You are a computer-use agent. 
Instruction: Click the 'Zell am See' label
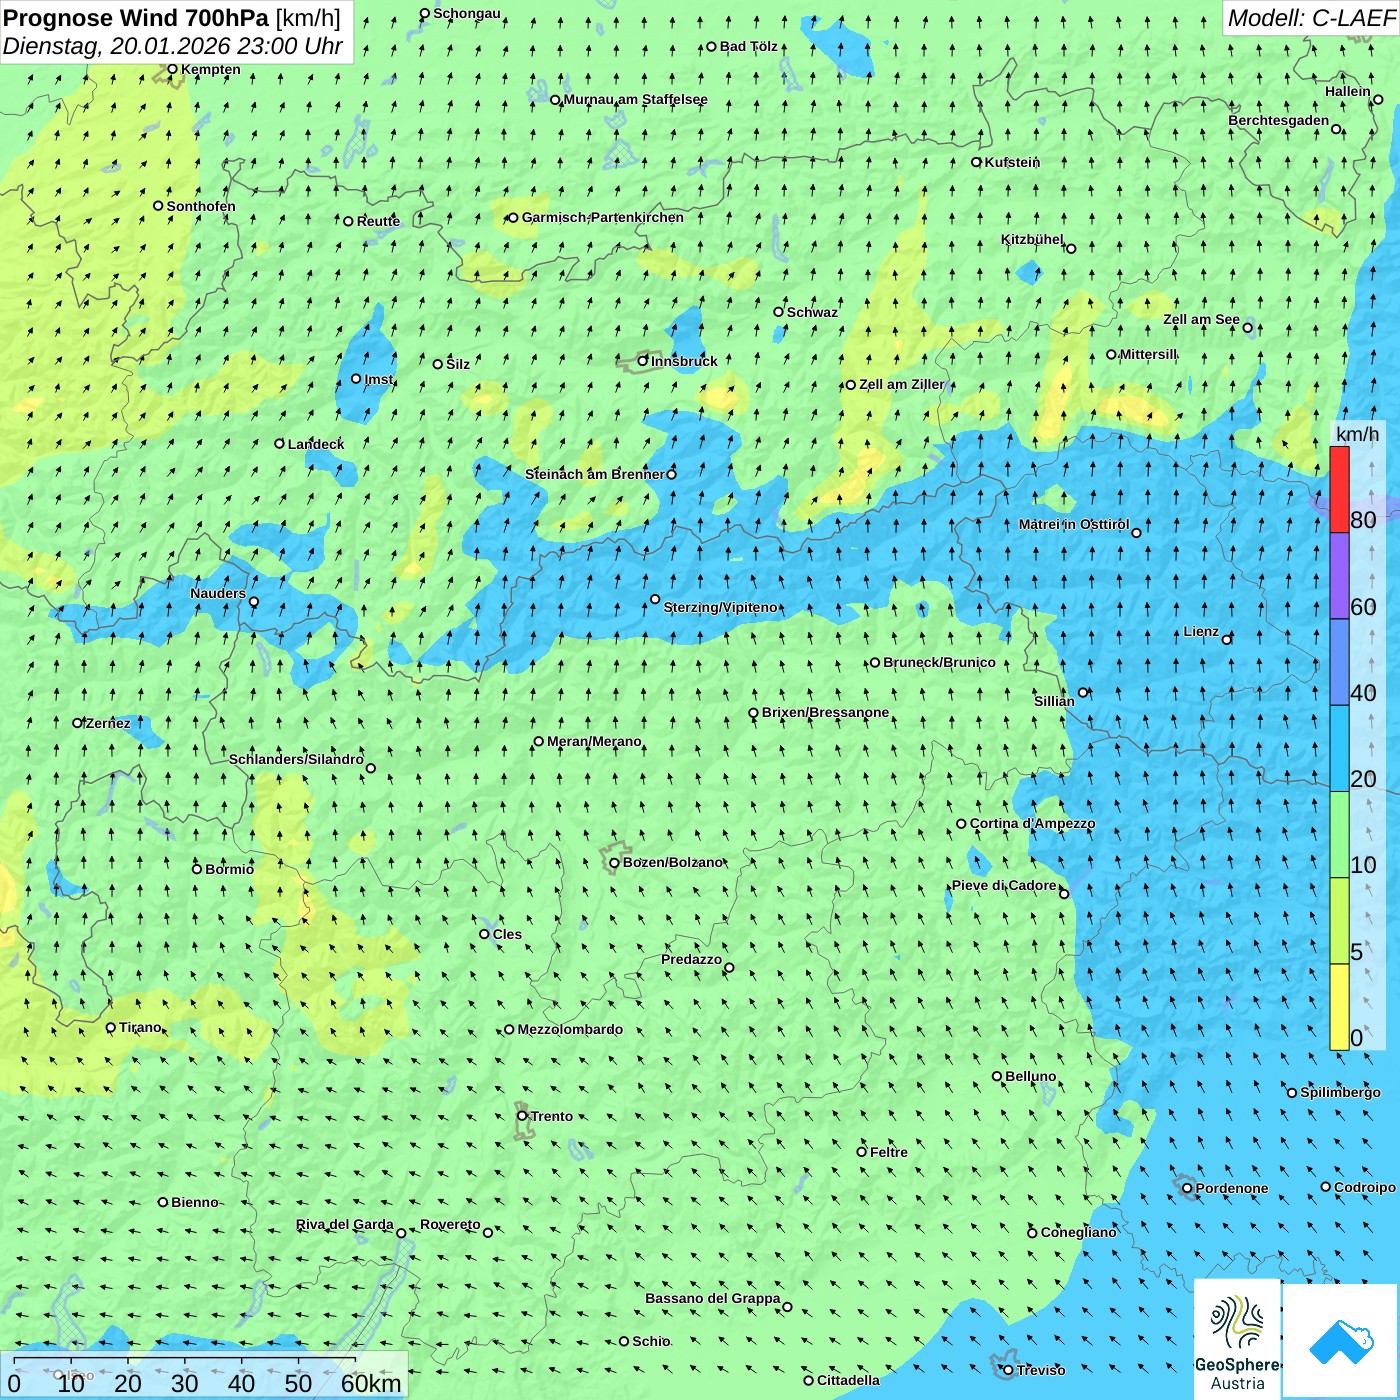click(x=1201, y=319)
